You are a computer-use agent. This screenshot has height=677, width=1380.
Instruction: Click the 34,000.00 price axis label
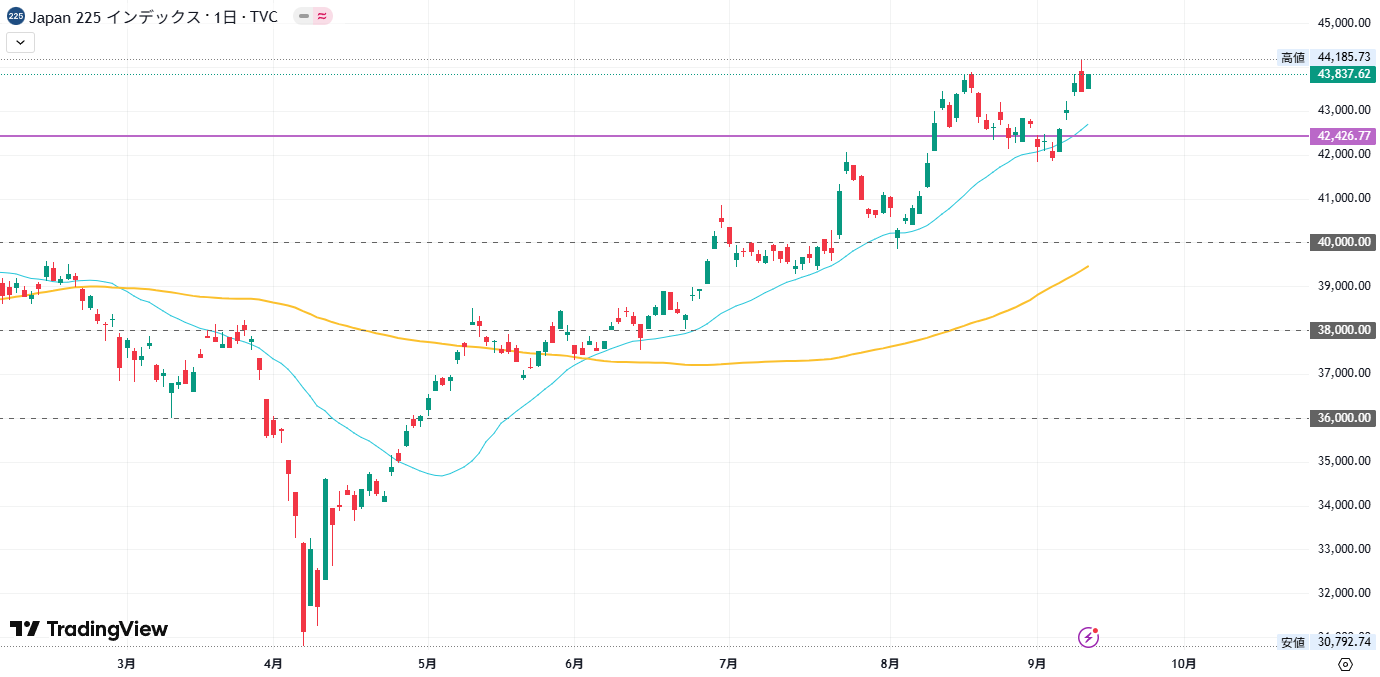point(1344,505)
